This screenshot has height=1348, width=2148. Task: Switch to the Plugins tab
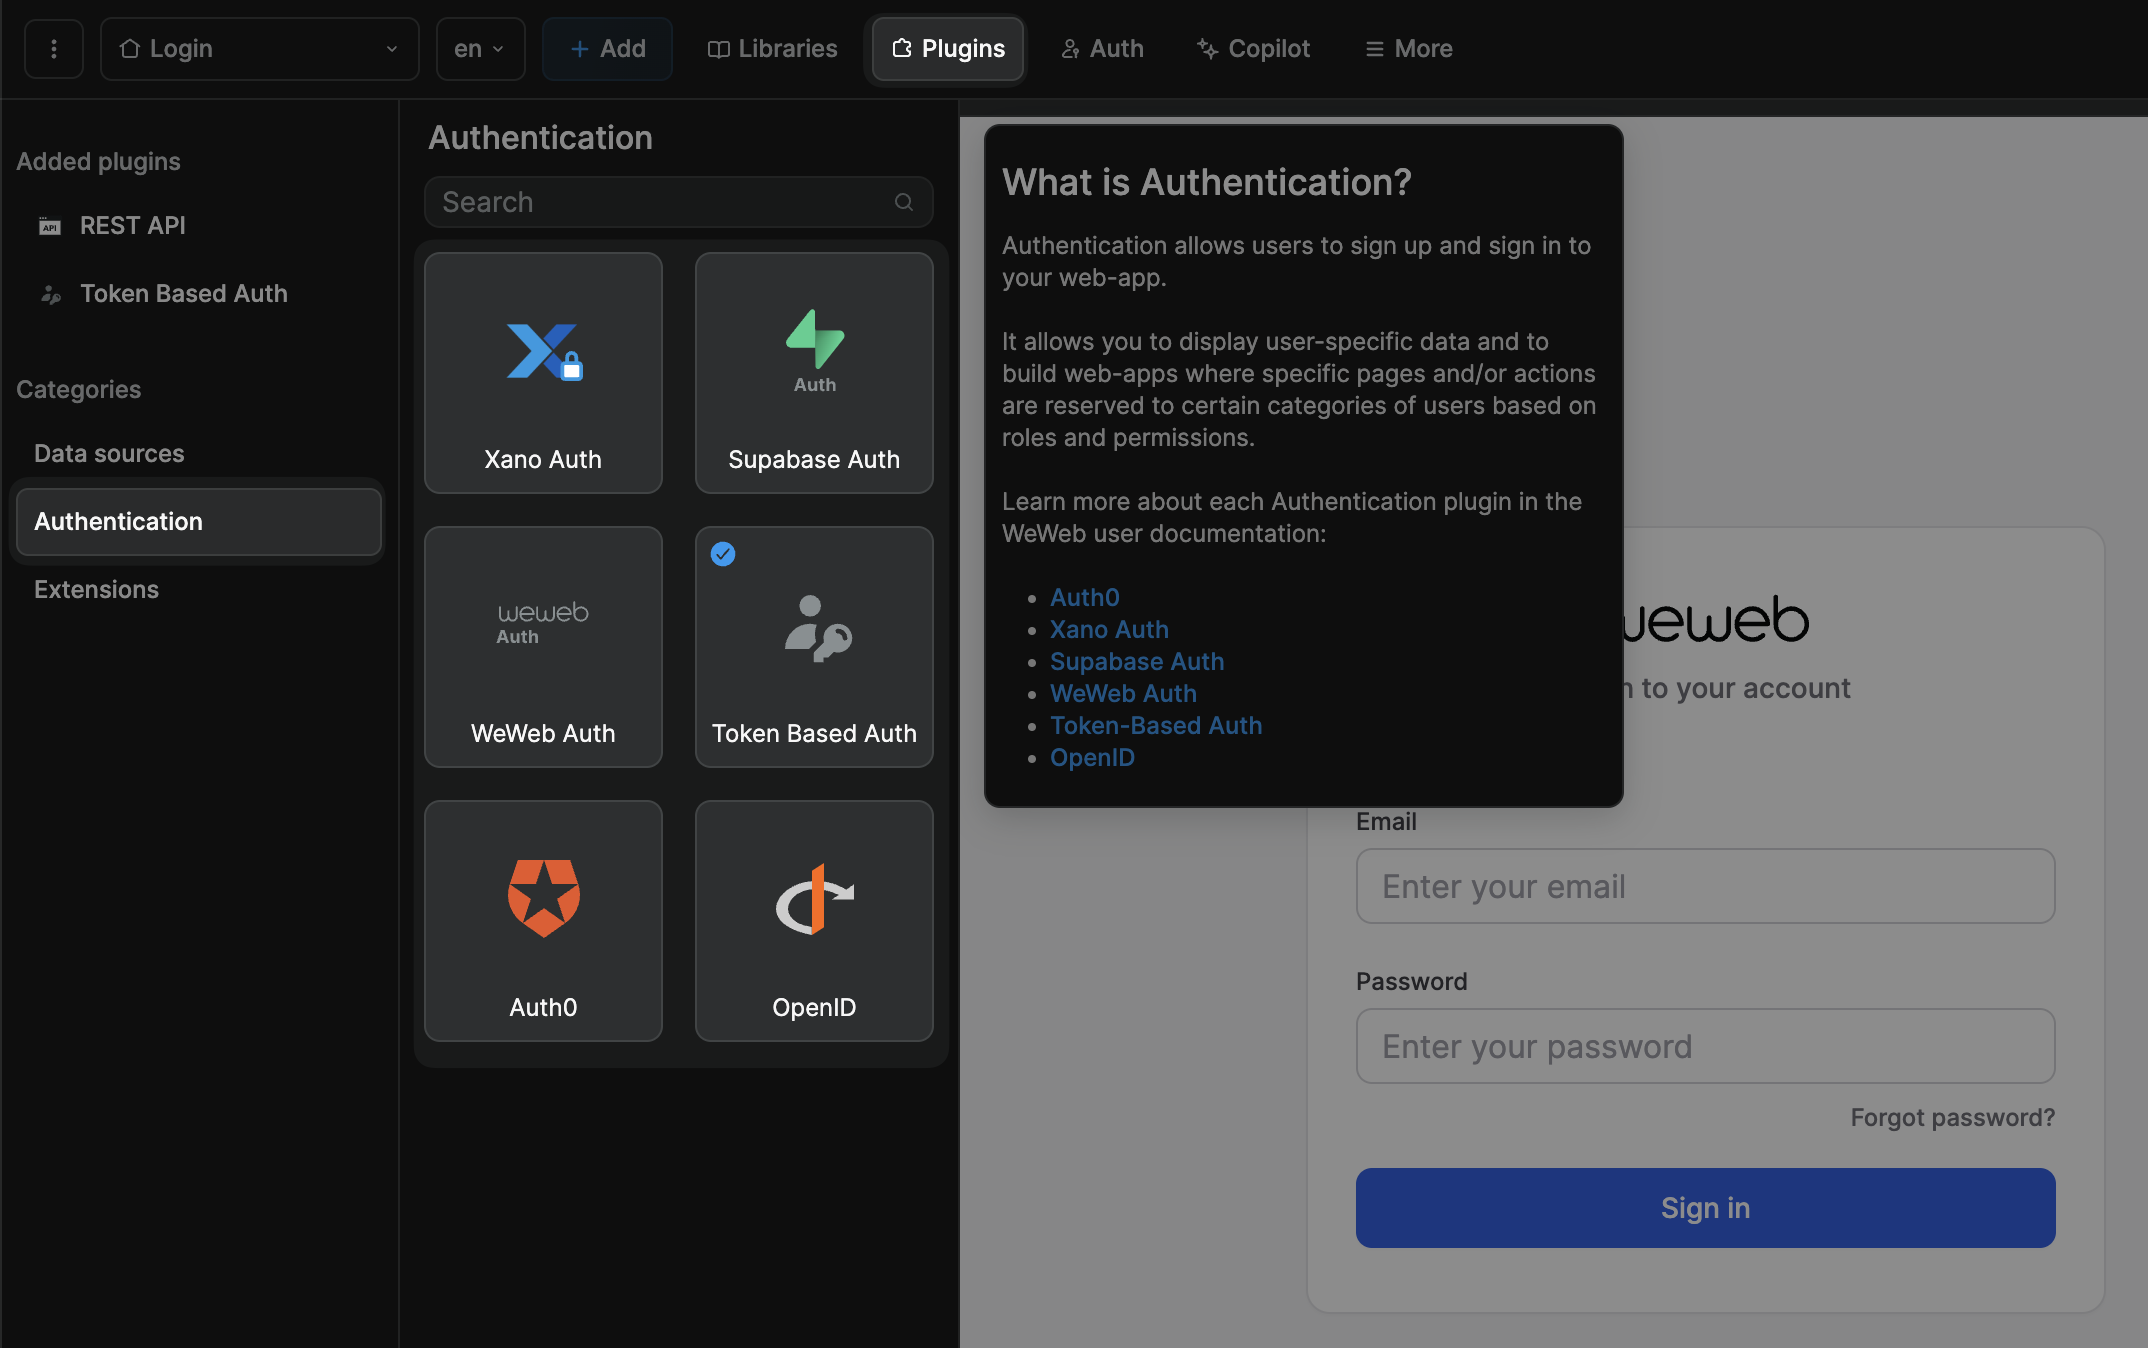point(946,48)
